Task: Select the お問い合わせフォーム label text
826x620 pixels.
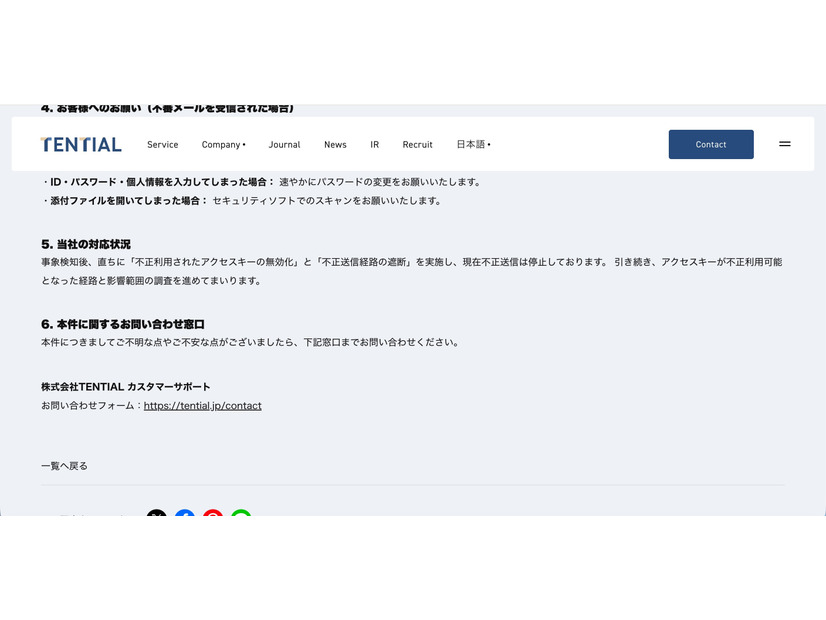Action: point(92,406)
